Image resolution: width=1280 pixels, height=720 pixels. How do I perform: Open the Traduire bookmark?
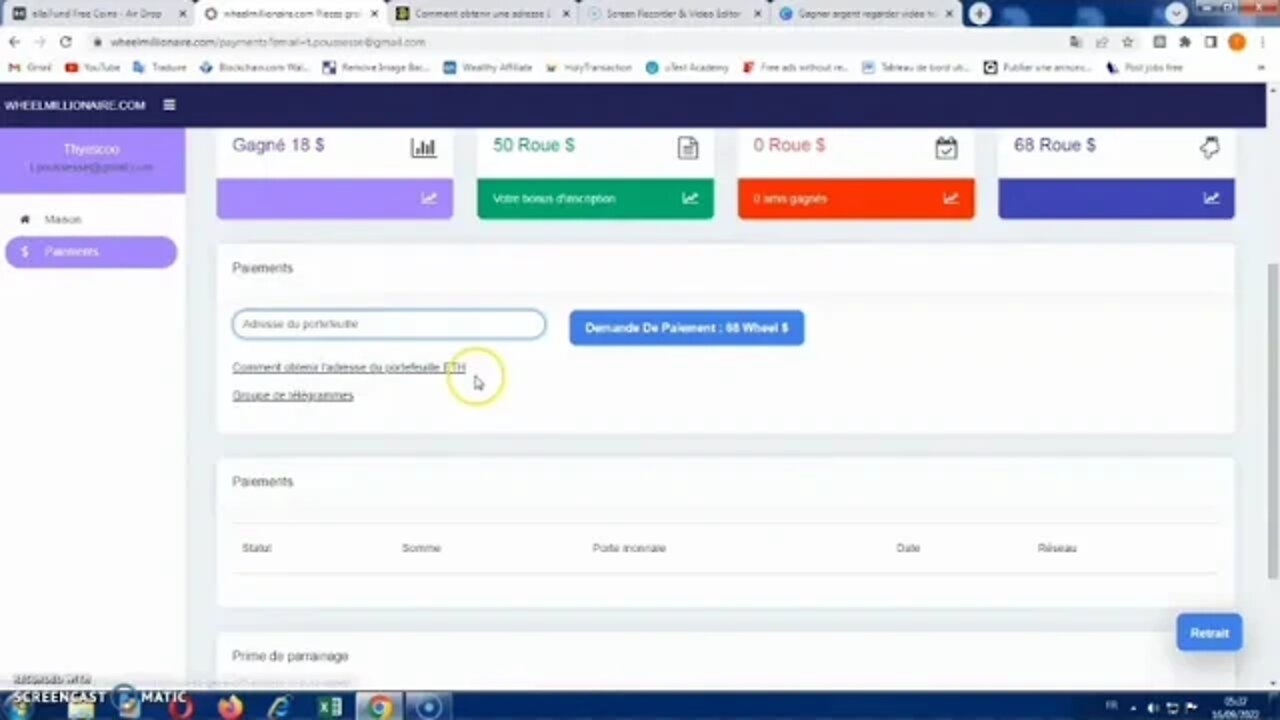click(160, 67)
